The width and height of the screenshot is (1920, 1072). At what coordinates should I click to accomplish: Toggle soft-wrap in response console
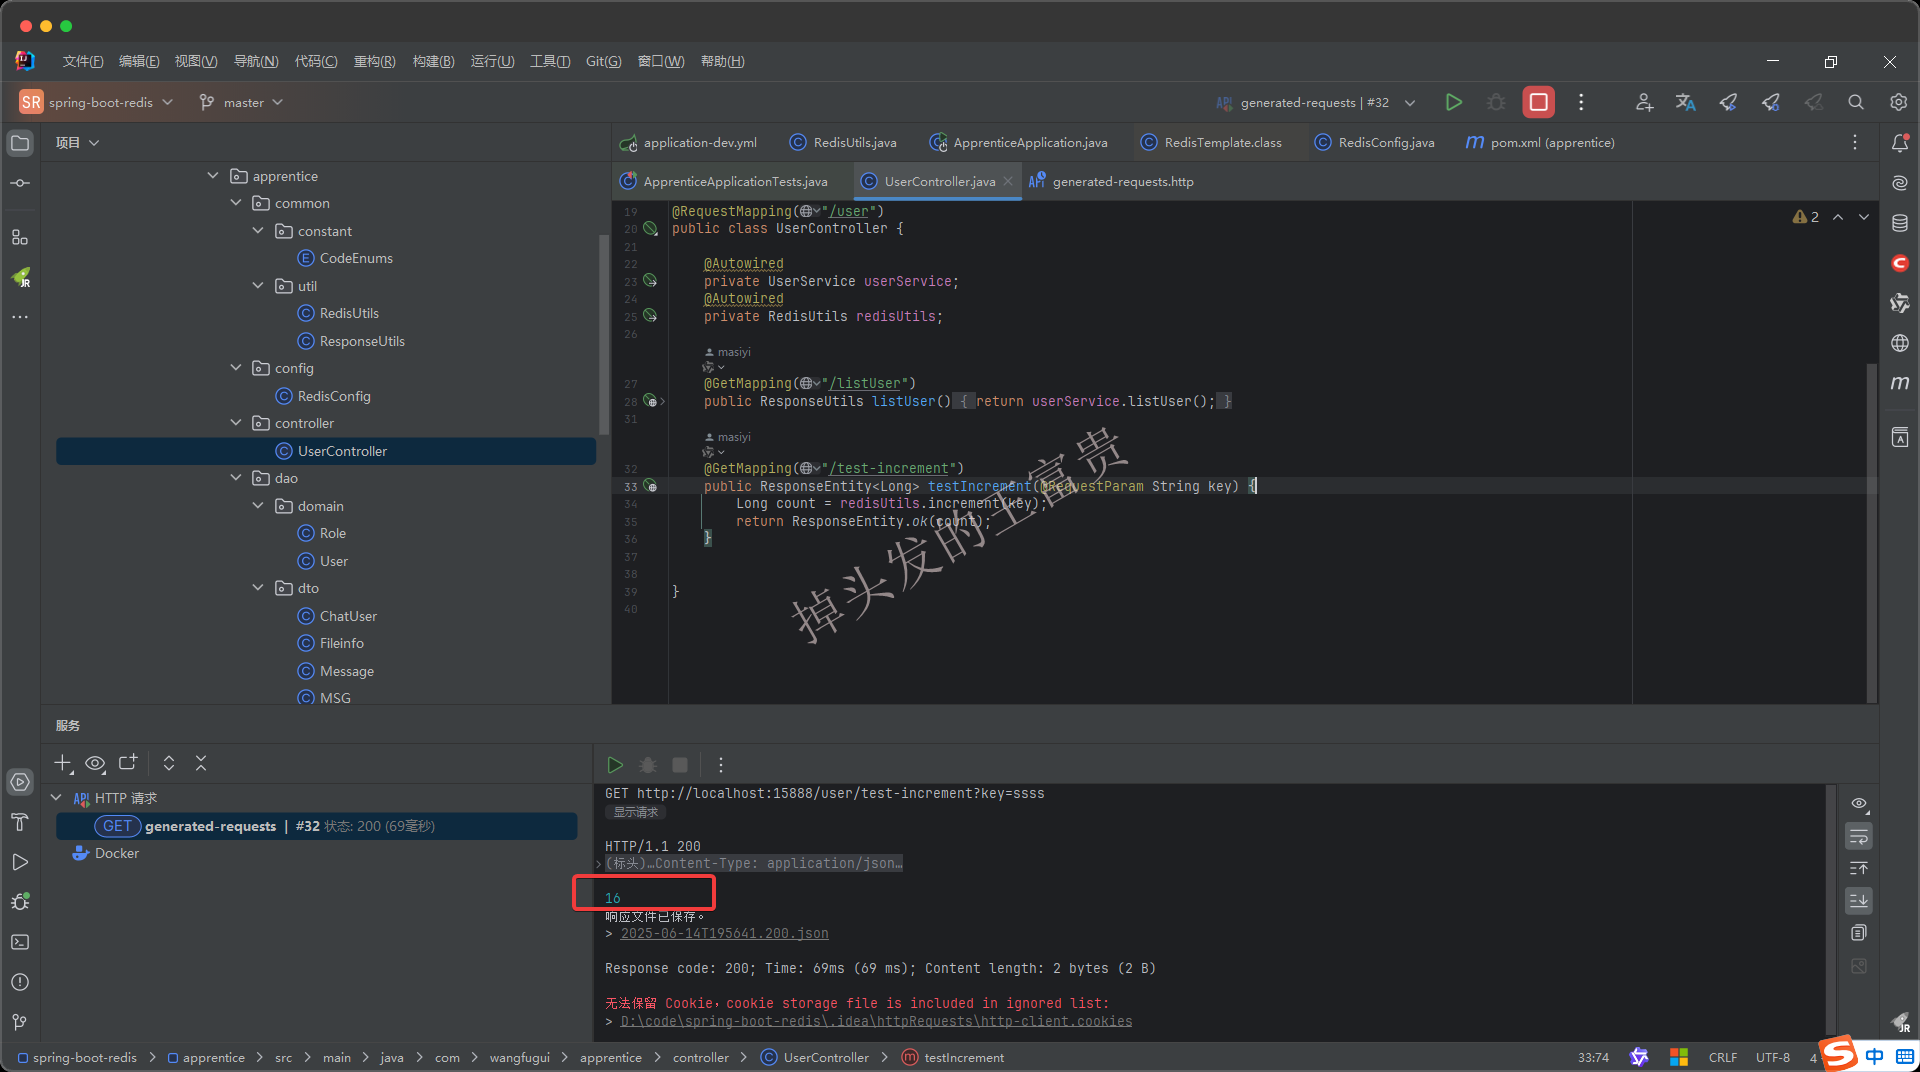point(1859,836)
